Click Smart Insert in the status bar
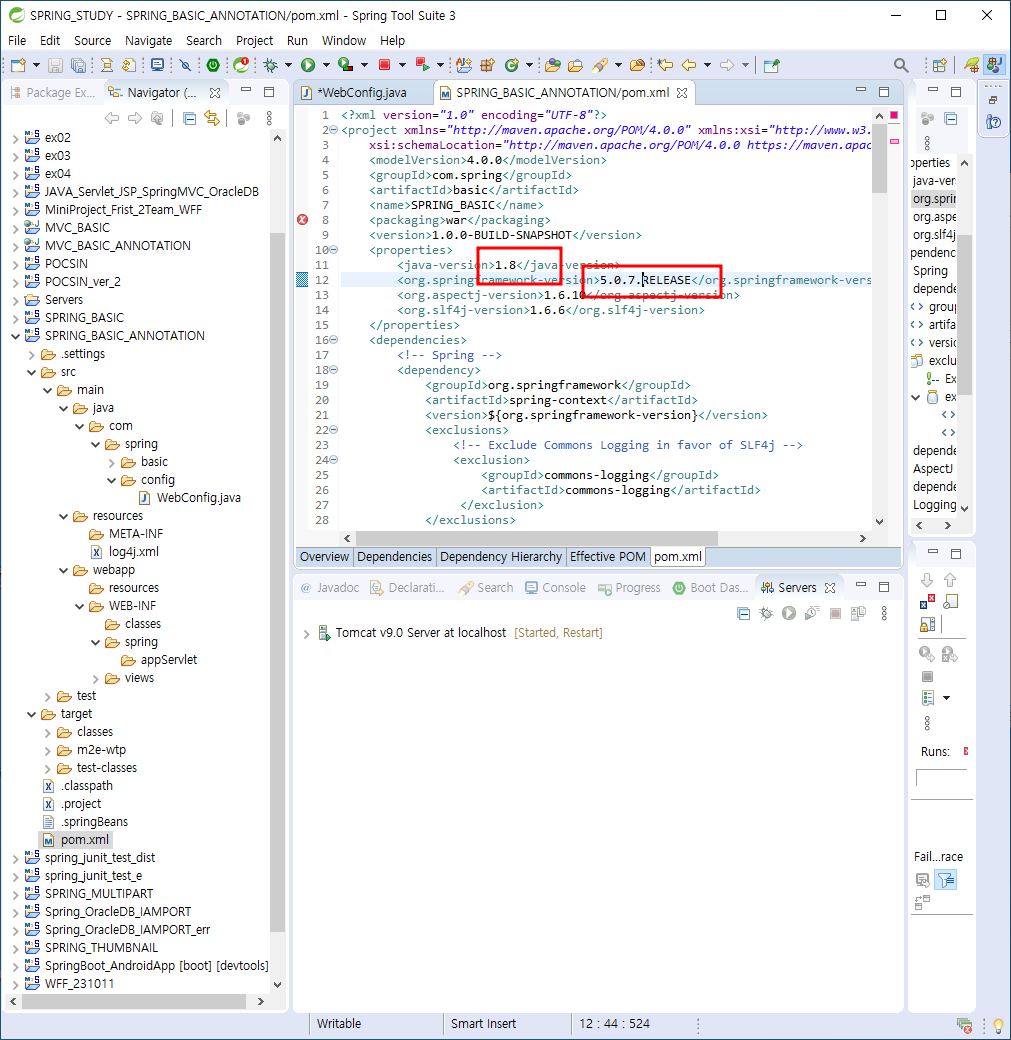Screen dimensions: 1011x1040 (484, 1023)
